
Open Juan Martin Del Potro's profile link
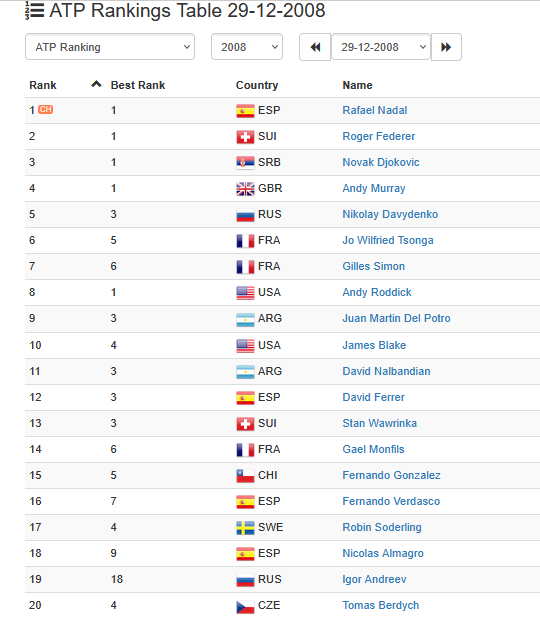tap(396, 318)
